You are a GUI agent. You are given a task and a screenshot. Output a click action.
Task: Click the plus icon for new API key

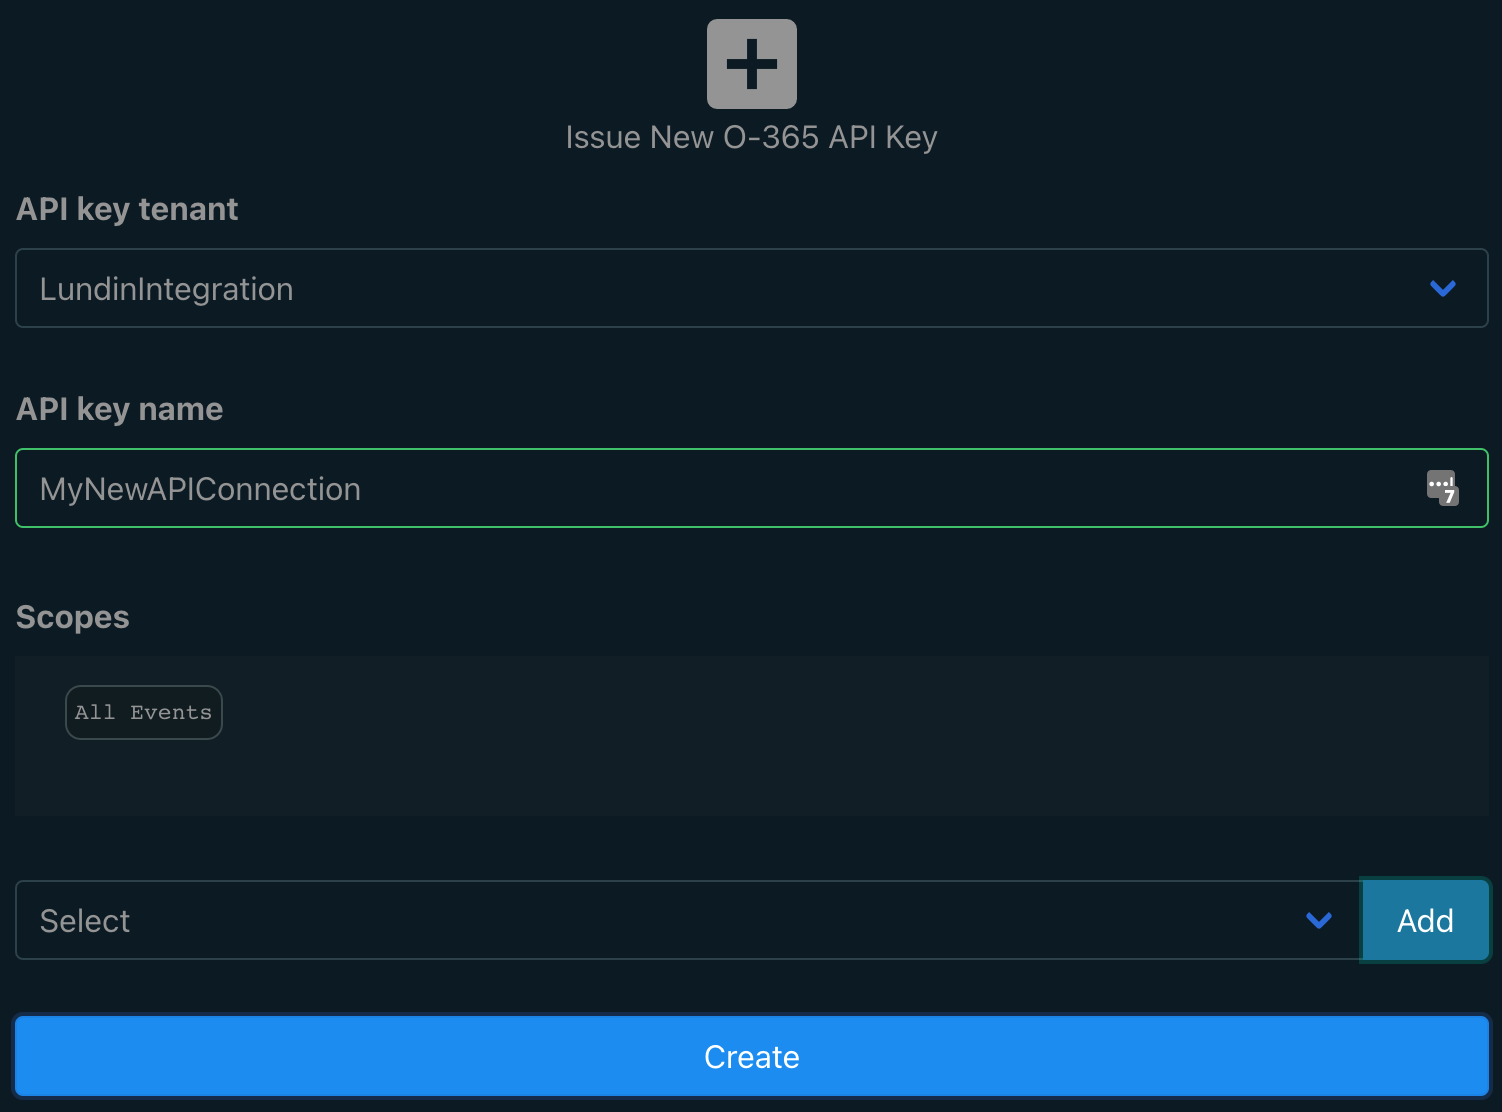pos(752,64)
